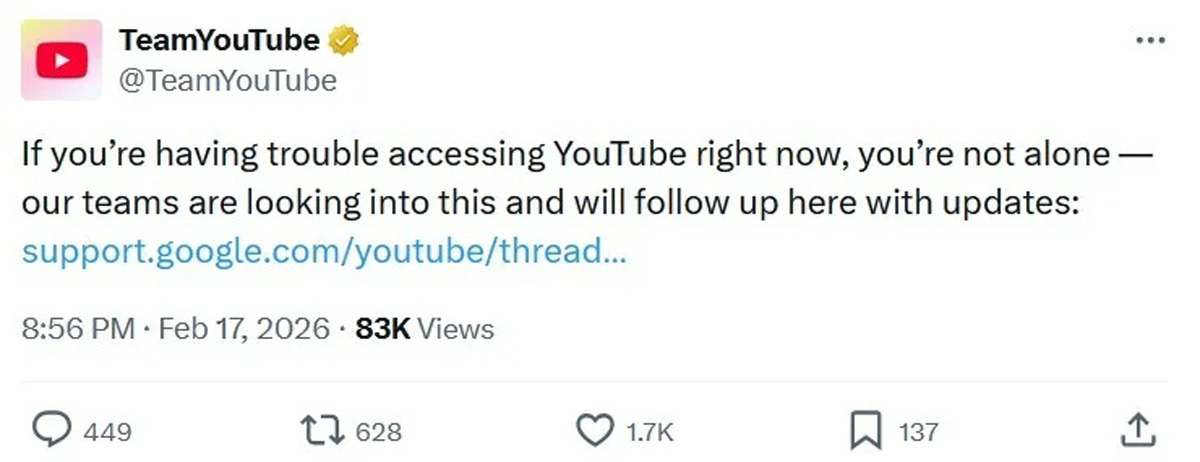Click the 137 bookmarks count
The width and height of the screenshot is (1200, 462).
coord(919,432)
